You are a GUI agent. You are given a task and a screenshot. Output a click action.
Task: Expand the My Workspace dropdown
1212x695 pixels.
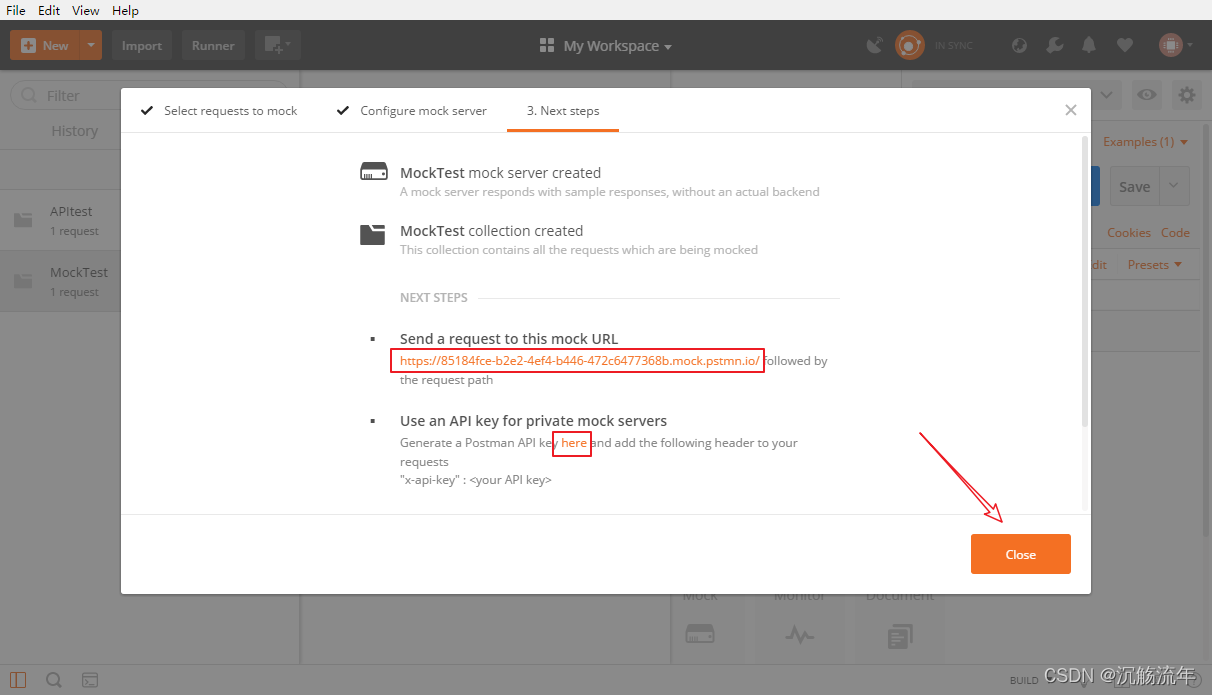pos(605,46)
